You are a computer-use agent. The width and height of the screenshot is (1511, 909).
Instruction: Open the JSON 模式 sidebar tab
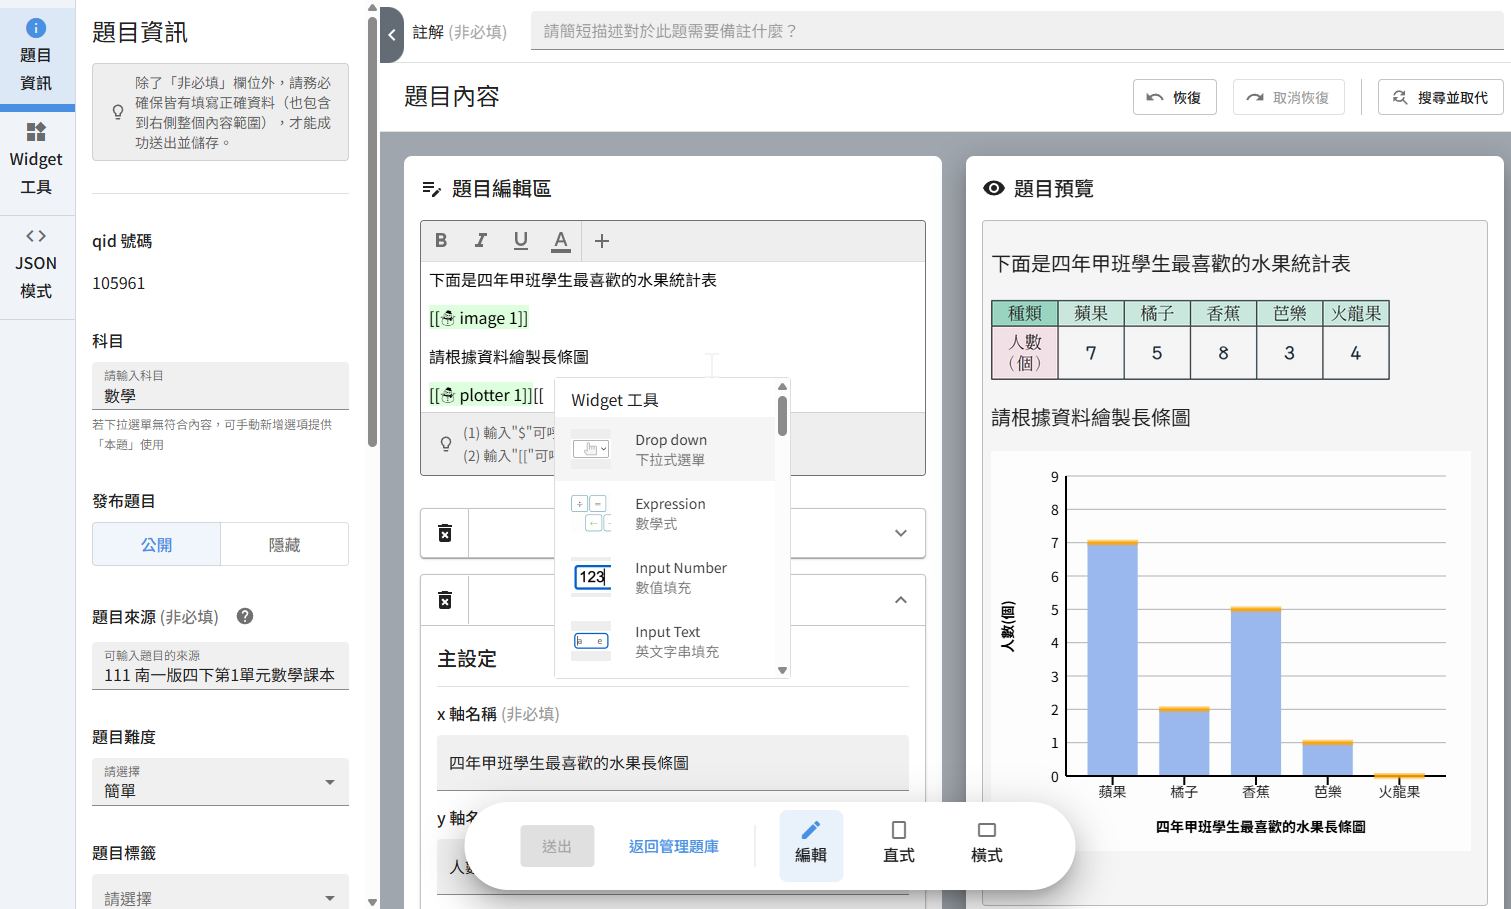[x=36, y=265]
